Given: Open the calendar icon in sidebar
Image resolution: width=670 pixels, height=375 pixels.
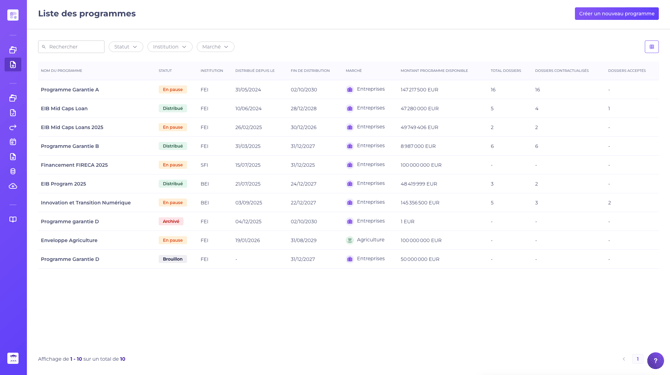Looking at the screenshot, I should [x=13, y=142].
